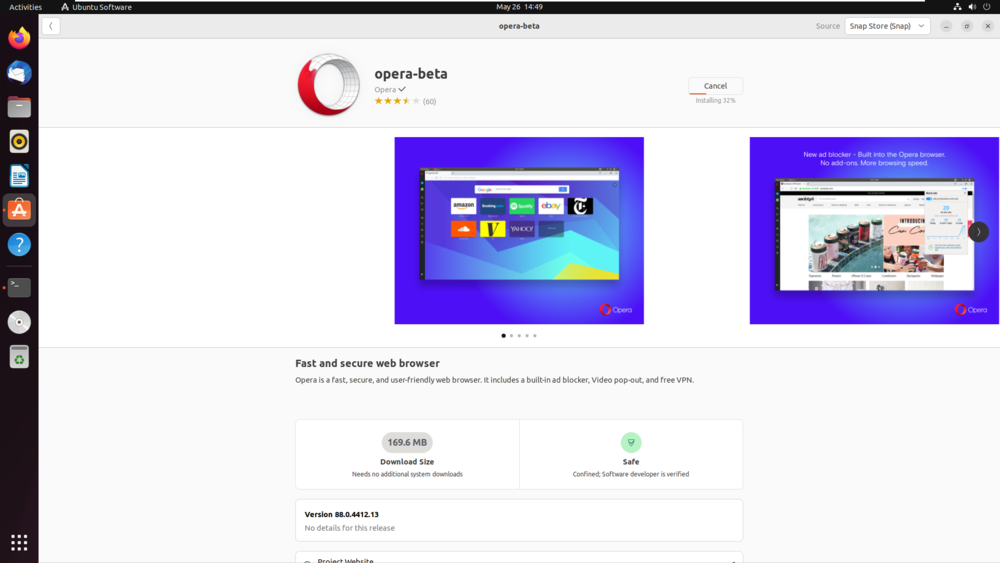Viewport: 1000px width, 563px height.
Task: Open Firefox from the dock
Action: [x=19, y=38]
